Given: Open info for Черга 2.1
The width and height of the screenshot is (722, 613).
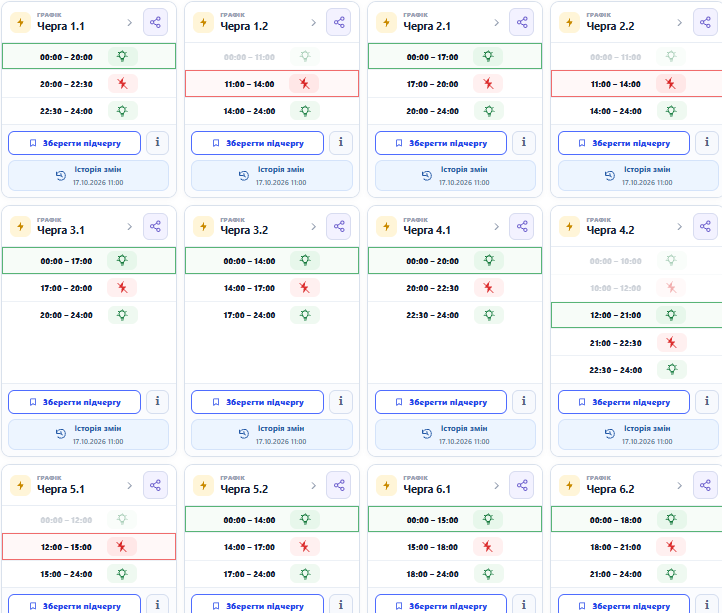Looking at the screenshot, I should click(x=524, y=143).
